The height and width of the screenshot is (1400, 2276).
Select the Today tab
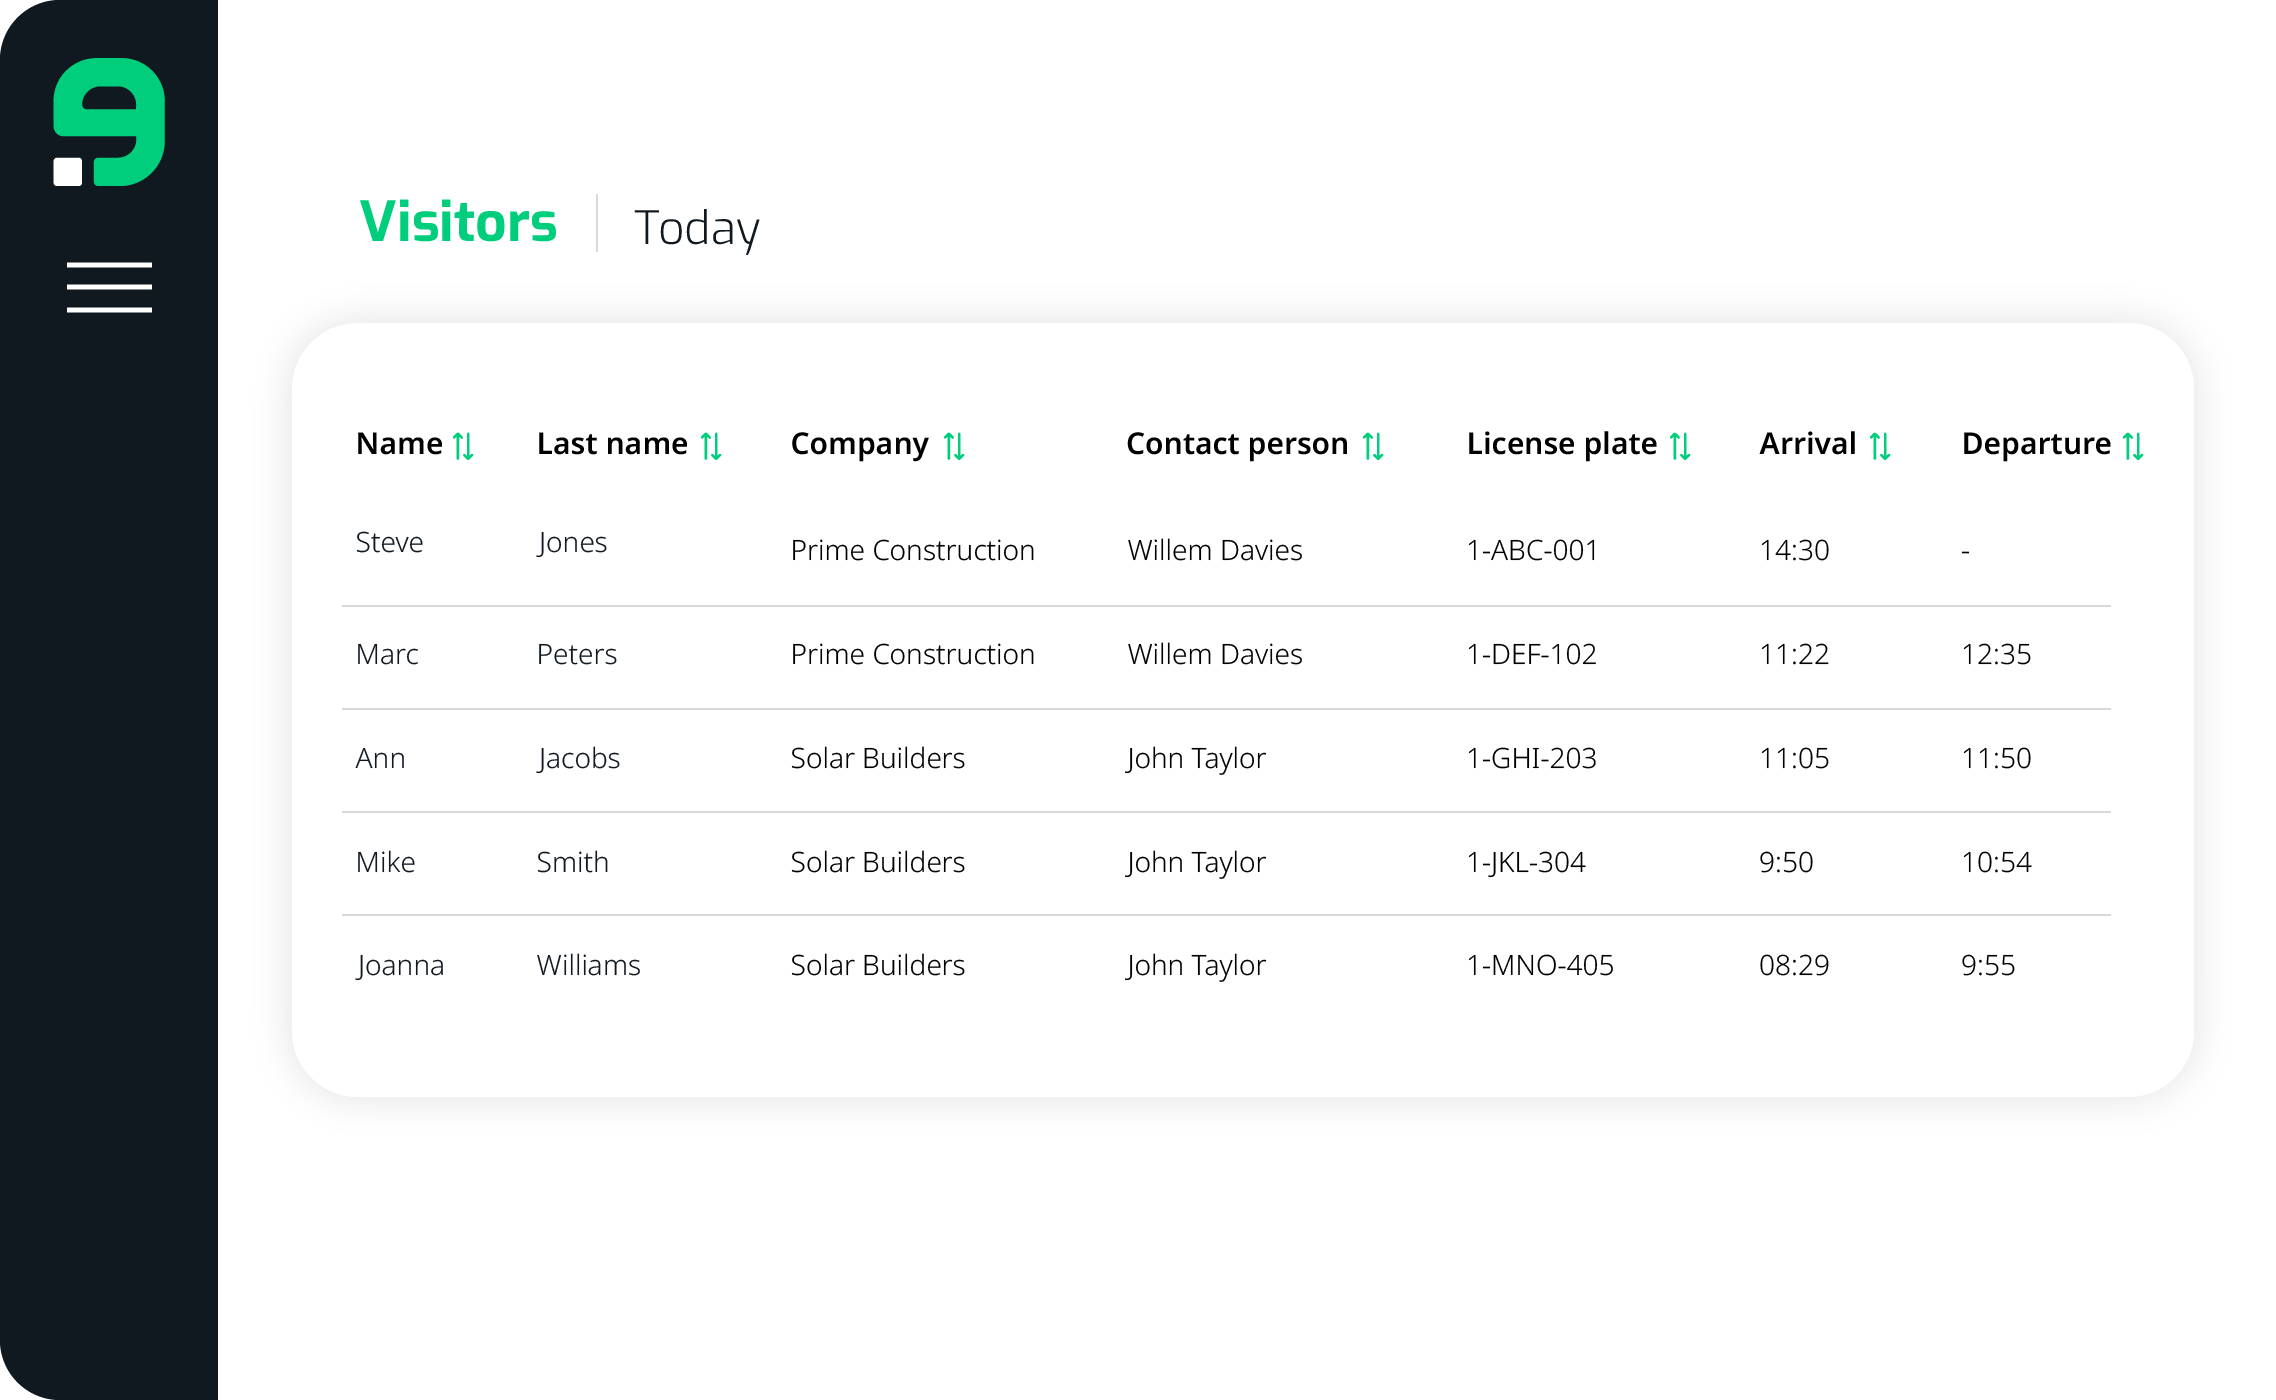tap(696, 228)
